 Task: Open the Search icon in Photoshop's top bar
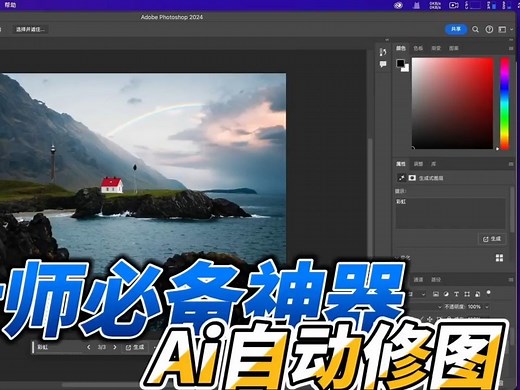pyautogui.click(x=475, y=30)
